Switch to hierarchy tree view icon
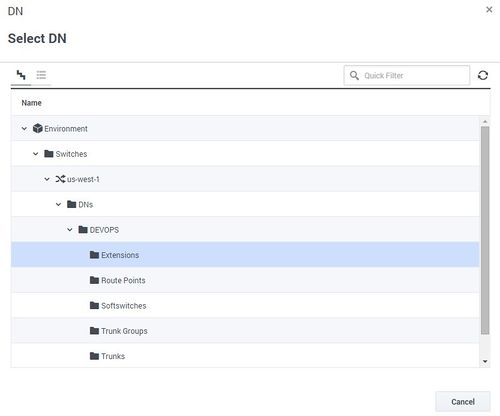The image size is (500, 416). click(x=21, y=75)
